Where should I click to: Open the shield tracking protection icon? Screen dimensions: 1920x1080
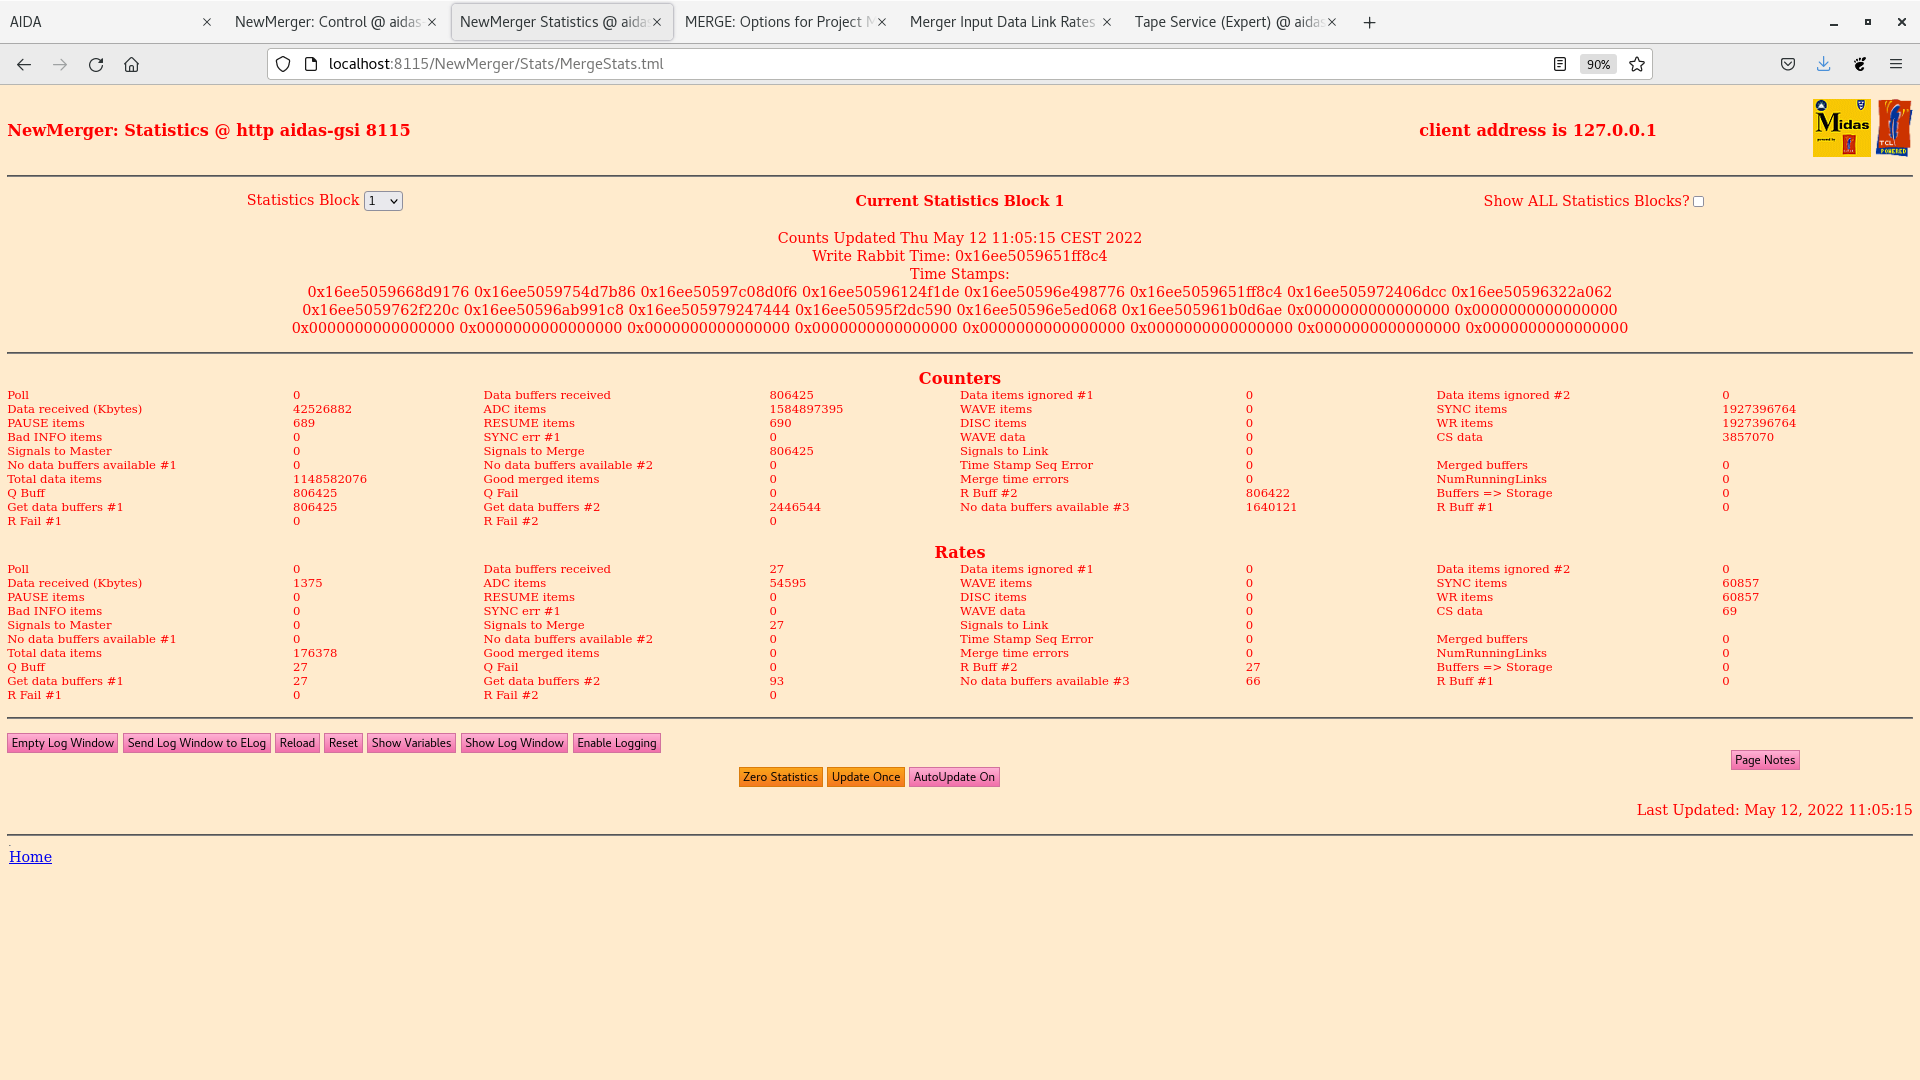[283, 64]
